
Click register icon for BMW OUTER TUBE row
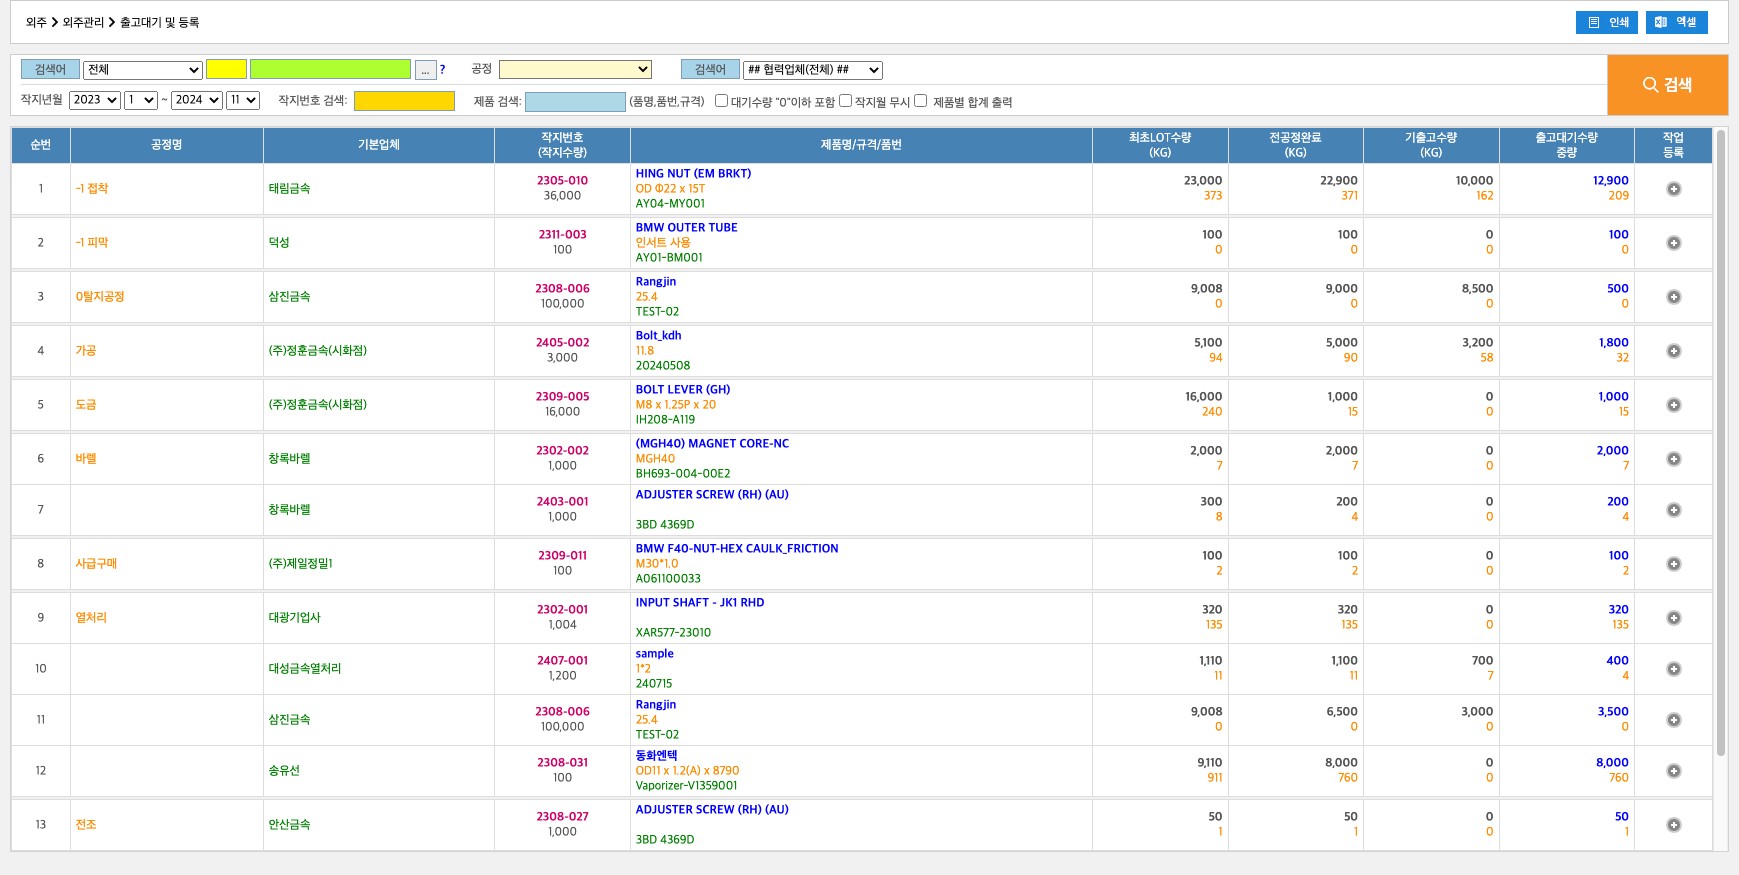tap(1673, 243)
